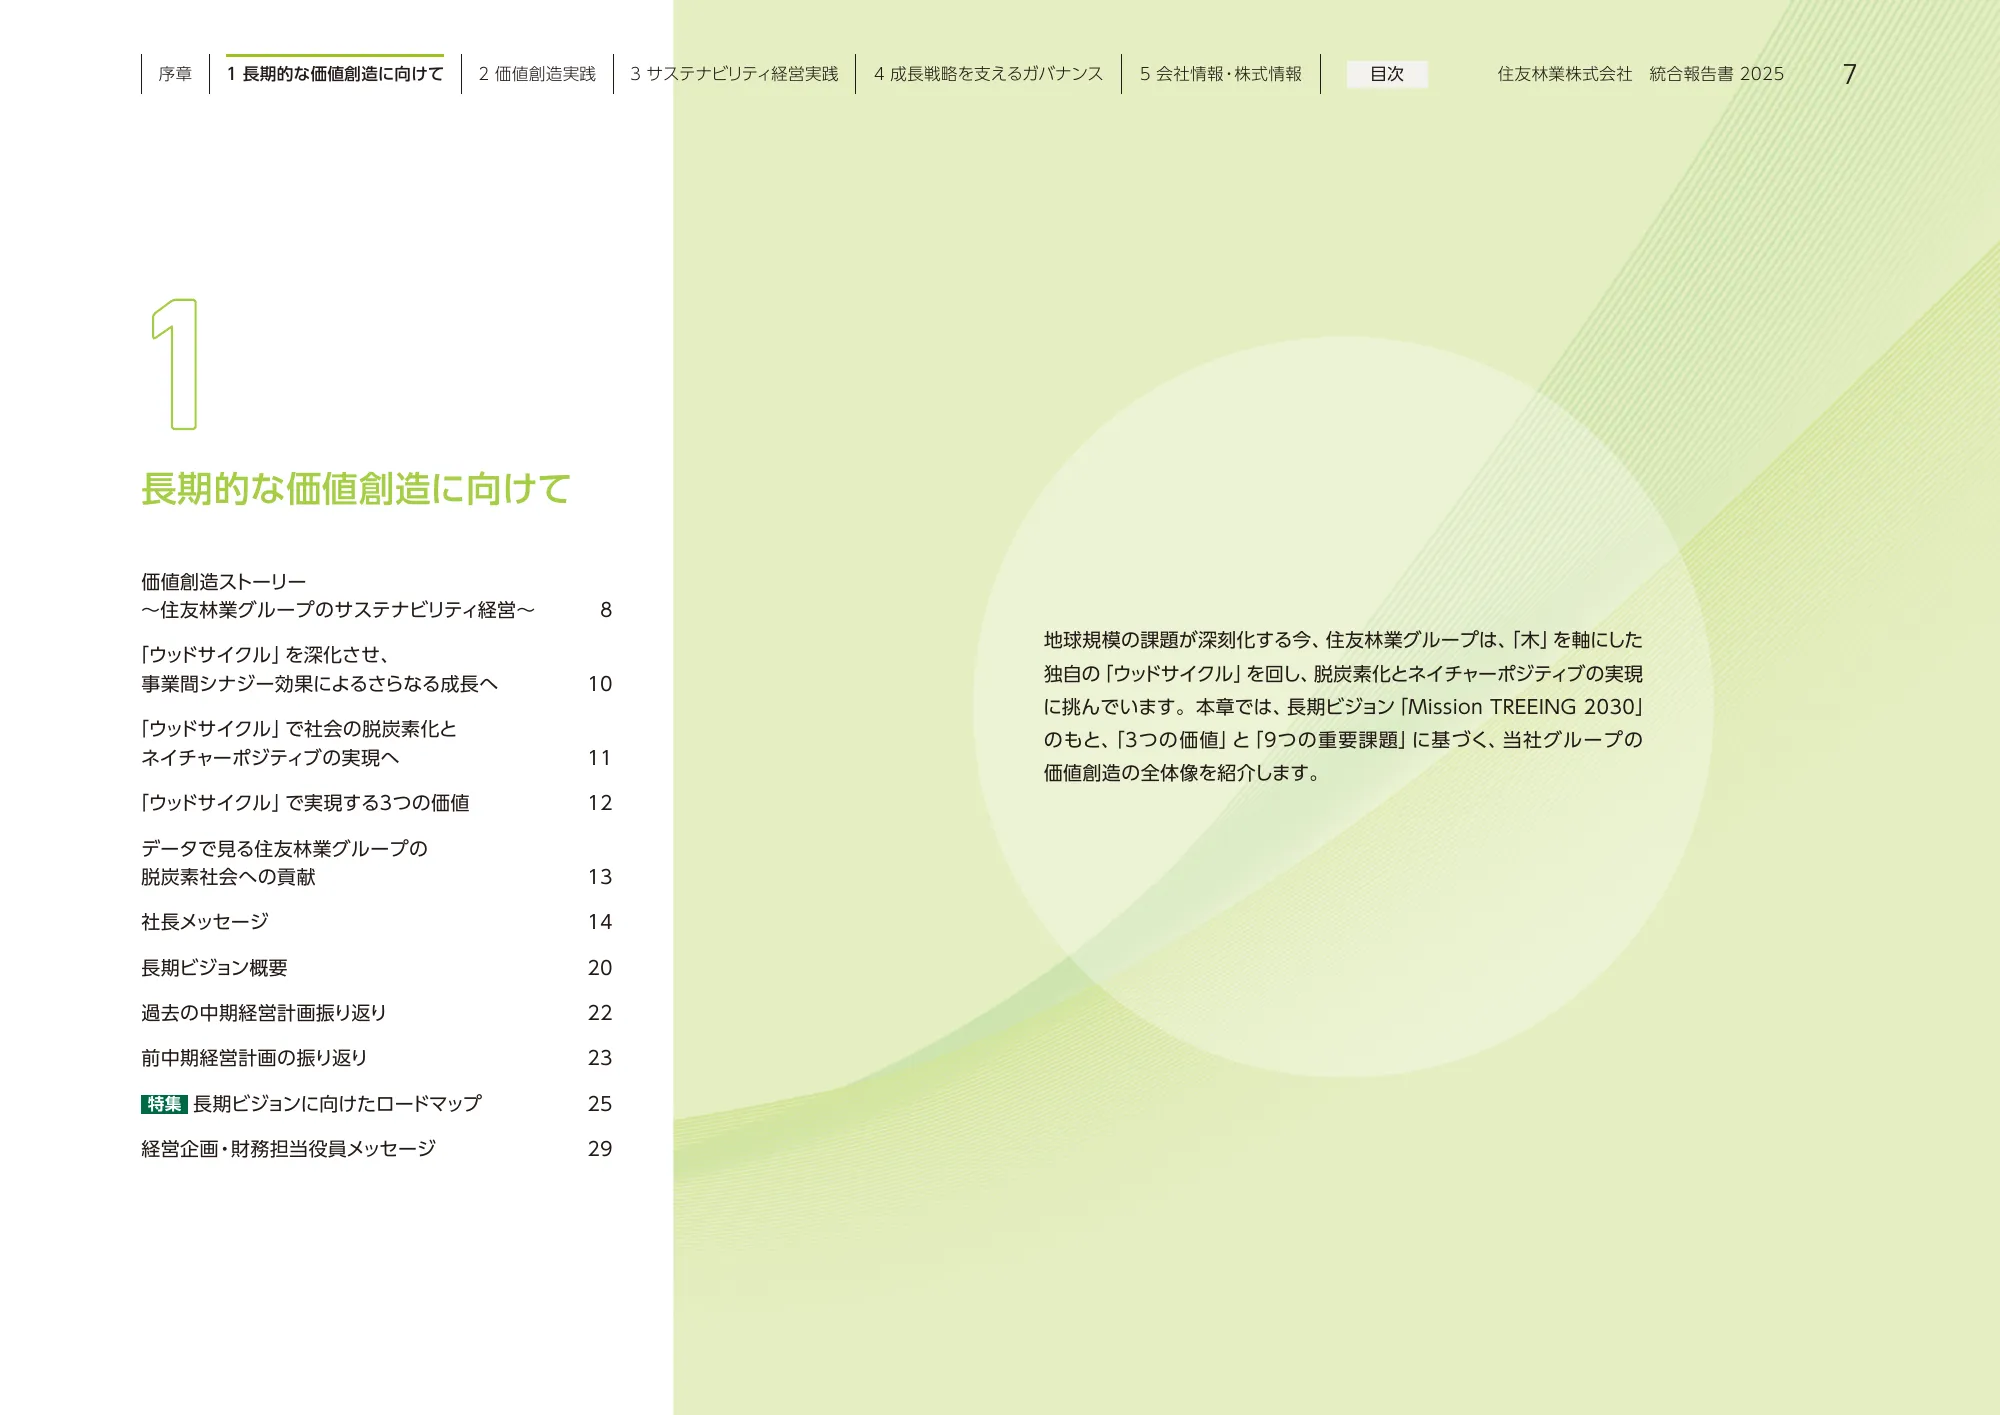Click the green 特集 badge icon
Viewport: 2000px width, 1415px height.
pos(164,1104)
